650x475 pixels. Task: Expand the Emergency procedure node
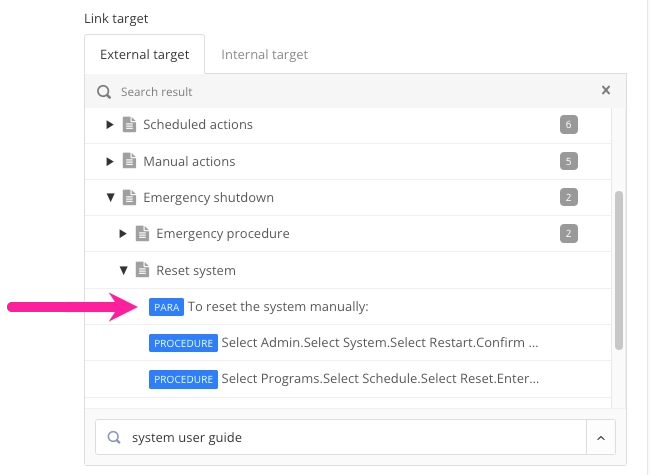point(123,233)
